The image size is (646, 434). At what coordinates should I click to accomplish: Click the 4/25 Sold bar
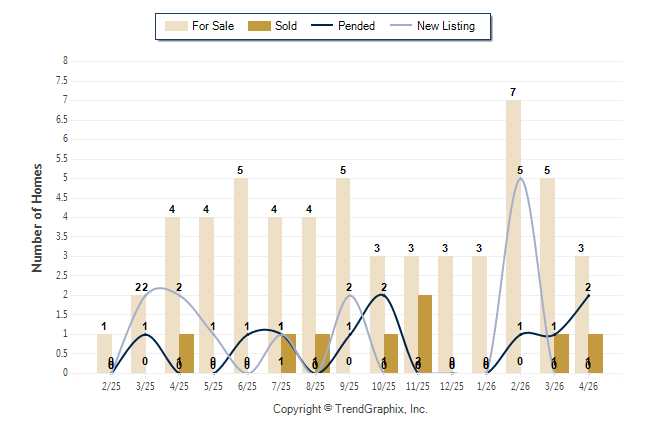(187, 354)
